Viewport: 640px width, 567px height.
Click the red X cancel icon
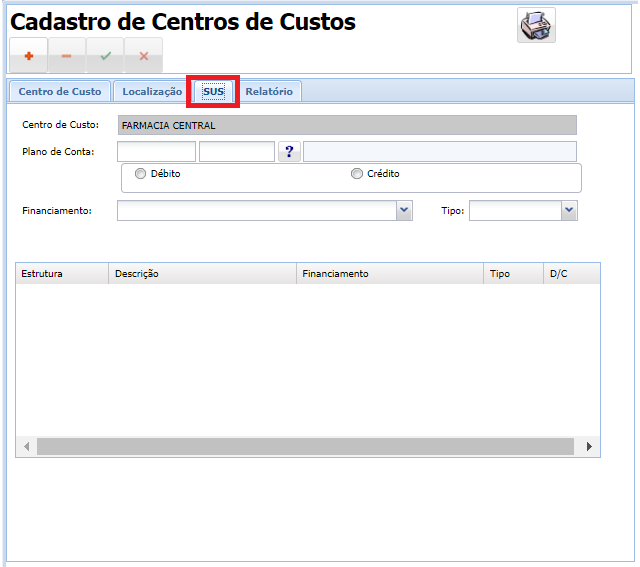point(143,56)
